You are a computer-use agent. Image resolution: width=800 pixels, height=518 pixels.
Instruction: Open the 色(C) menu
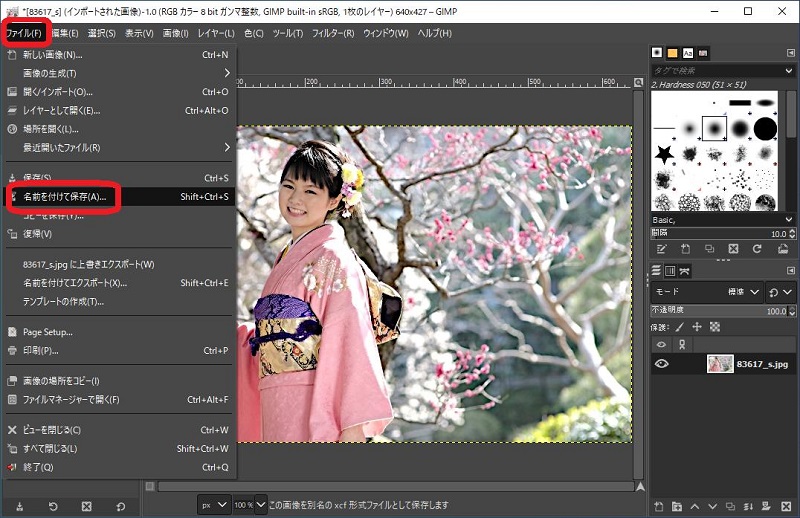pyautogui.click(x=254, y=33)
